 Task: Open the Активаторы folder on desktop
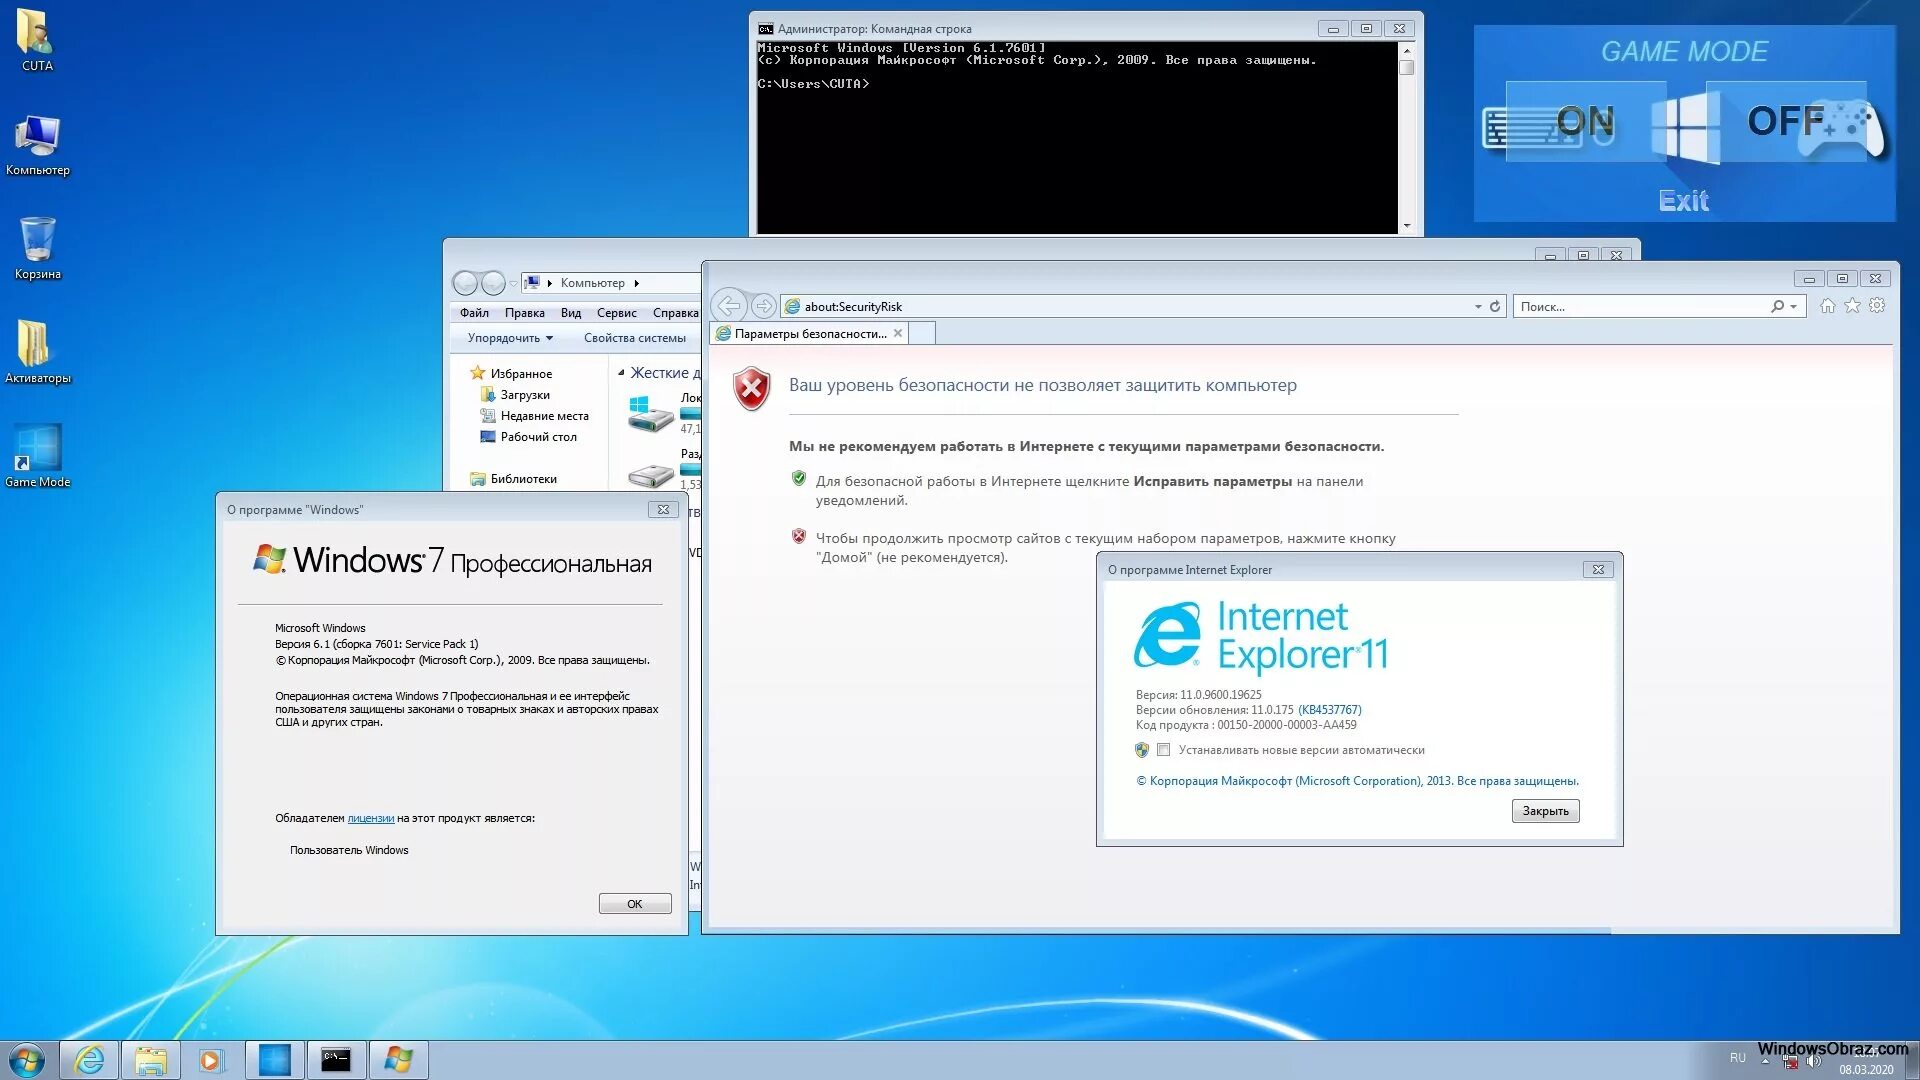[37, 352]
